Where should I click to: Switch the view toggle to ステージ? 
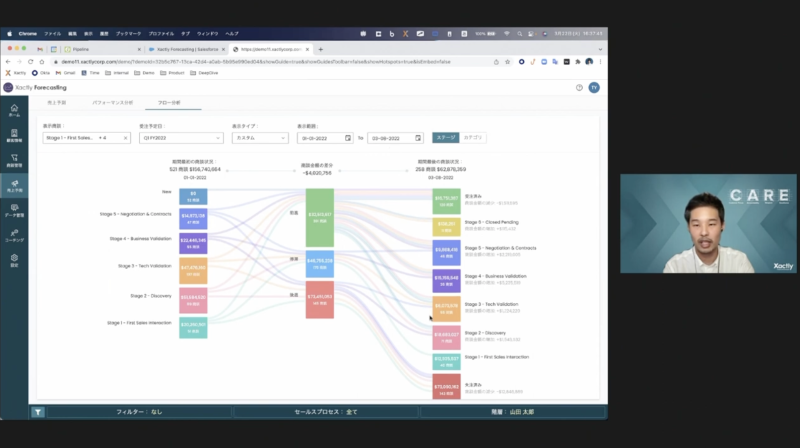(445, 138)
